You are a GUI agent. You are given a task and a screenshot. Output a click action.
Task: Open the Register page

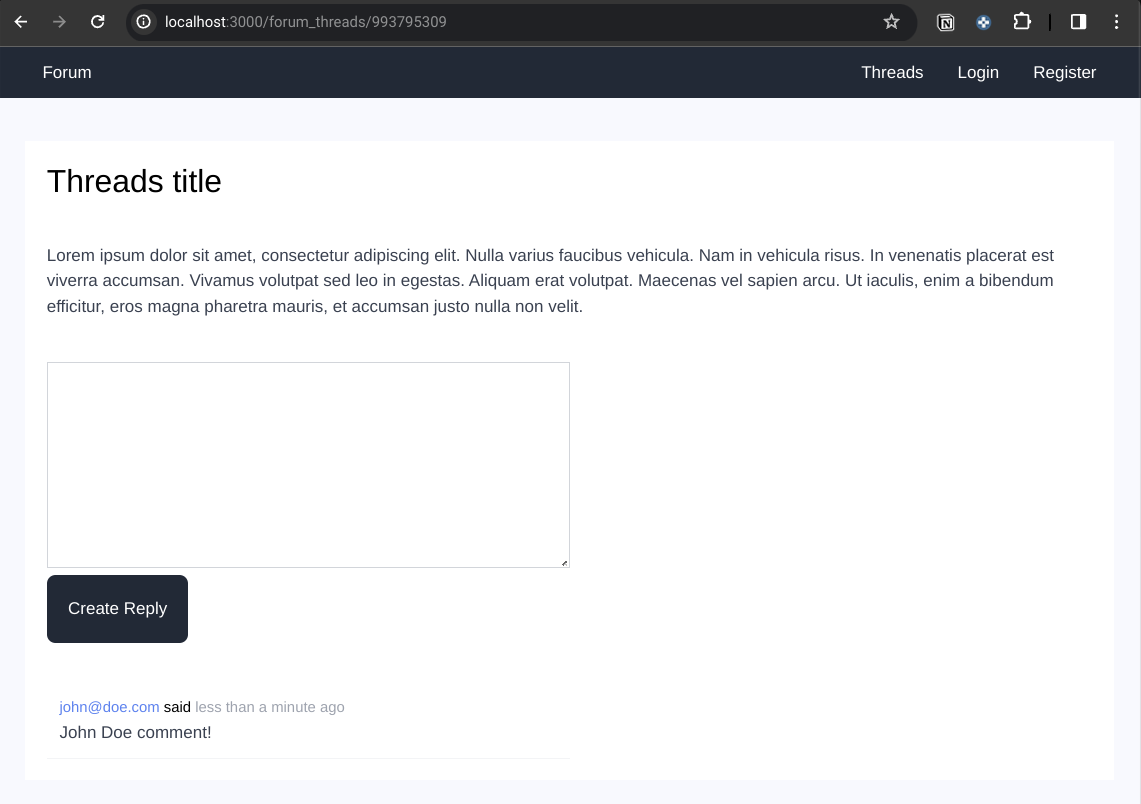pos(1064,73)
